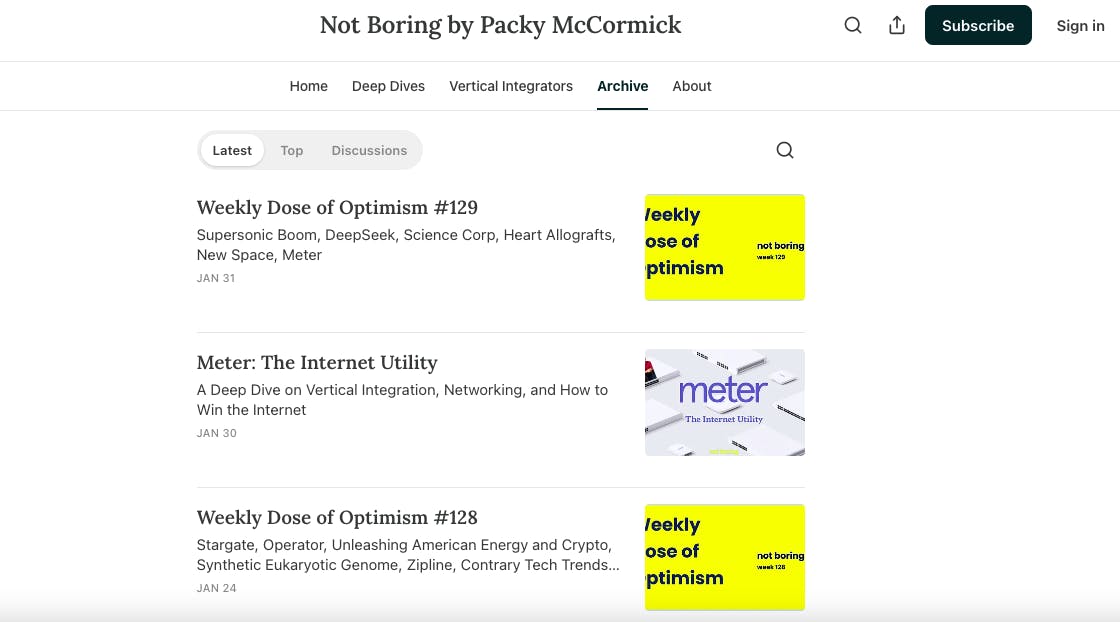Open the About tab
Viewport: 1120px width, 622px height.
[692, 86]
